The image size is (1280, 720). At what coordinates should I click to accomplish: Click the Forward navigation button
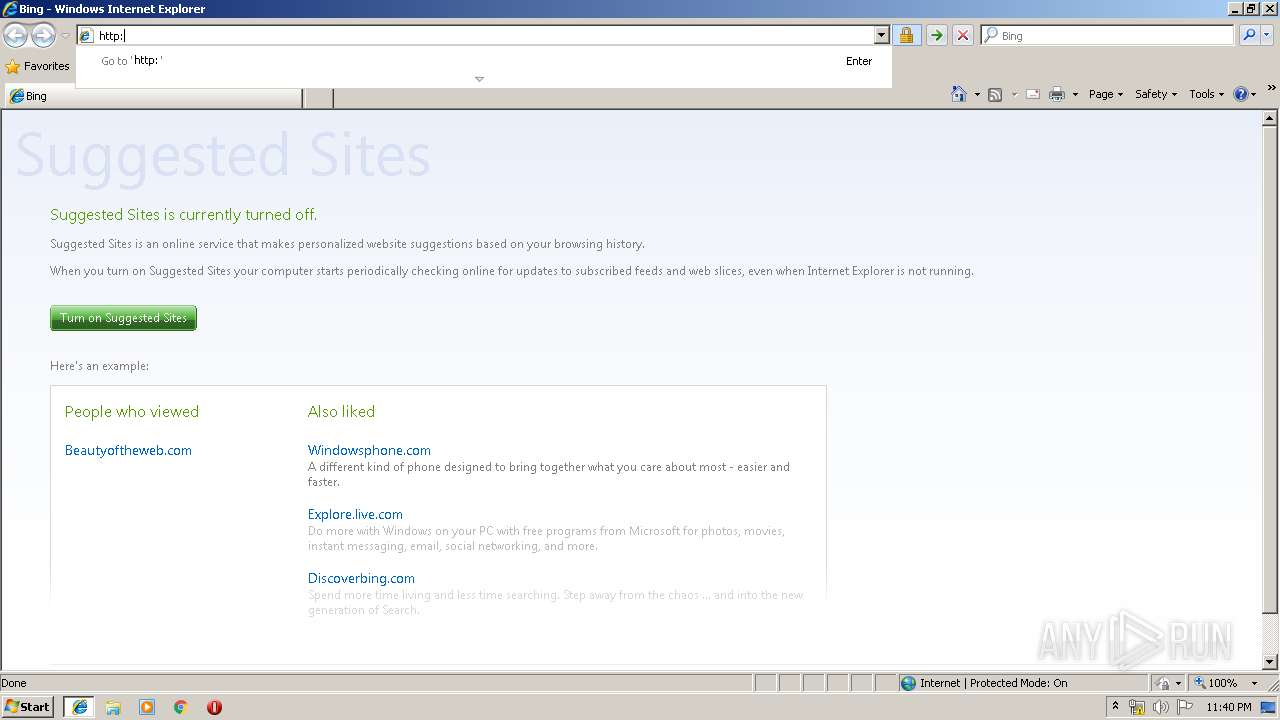point(42,36)
